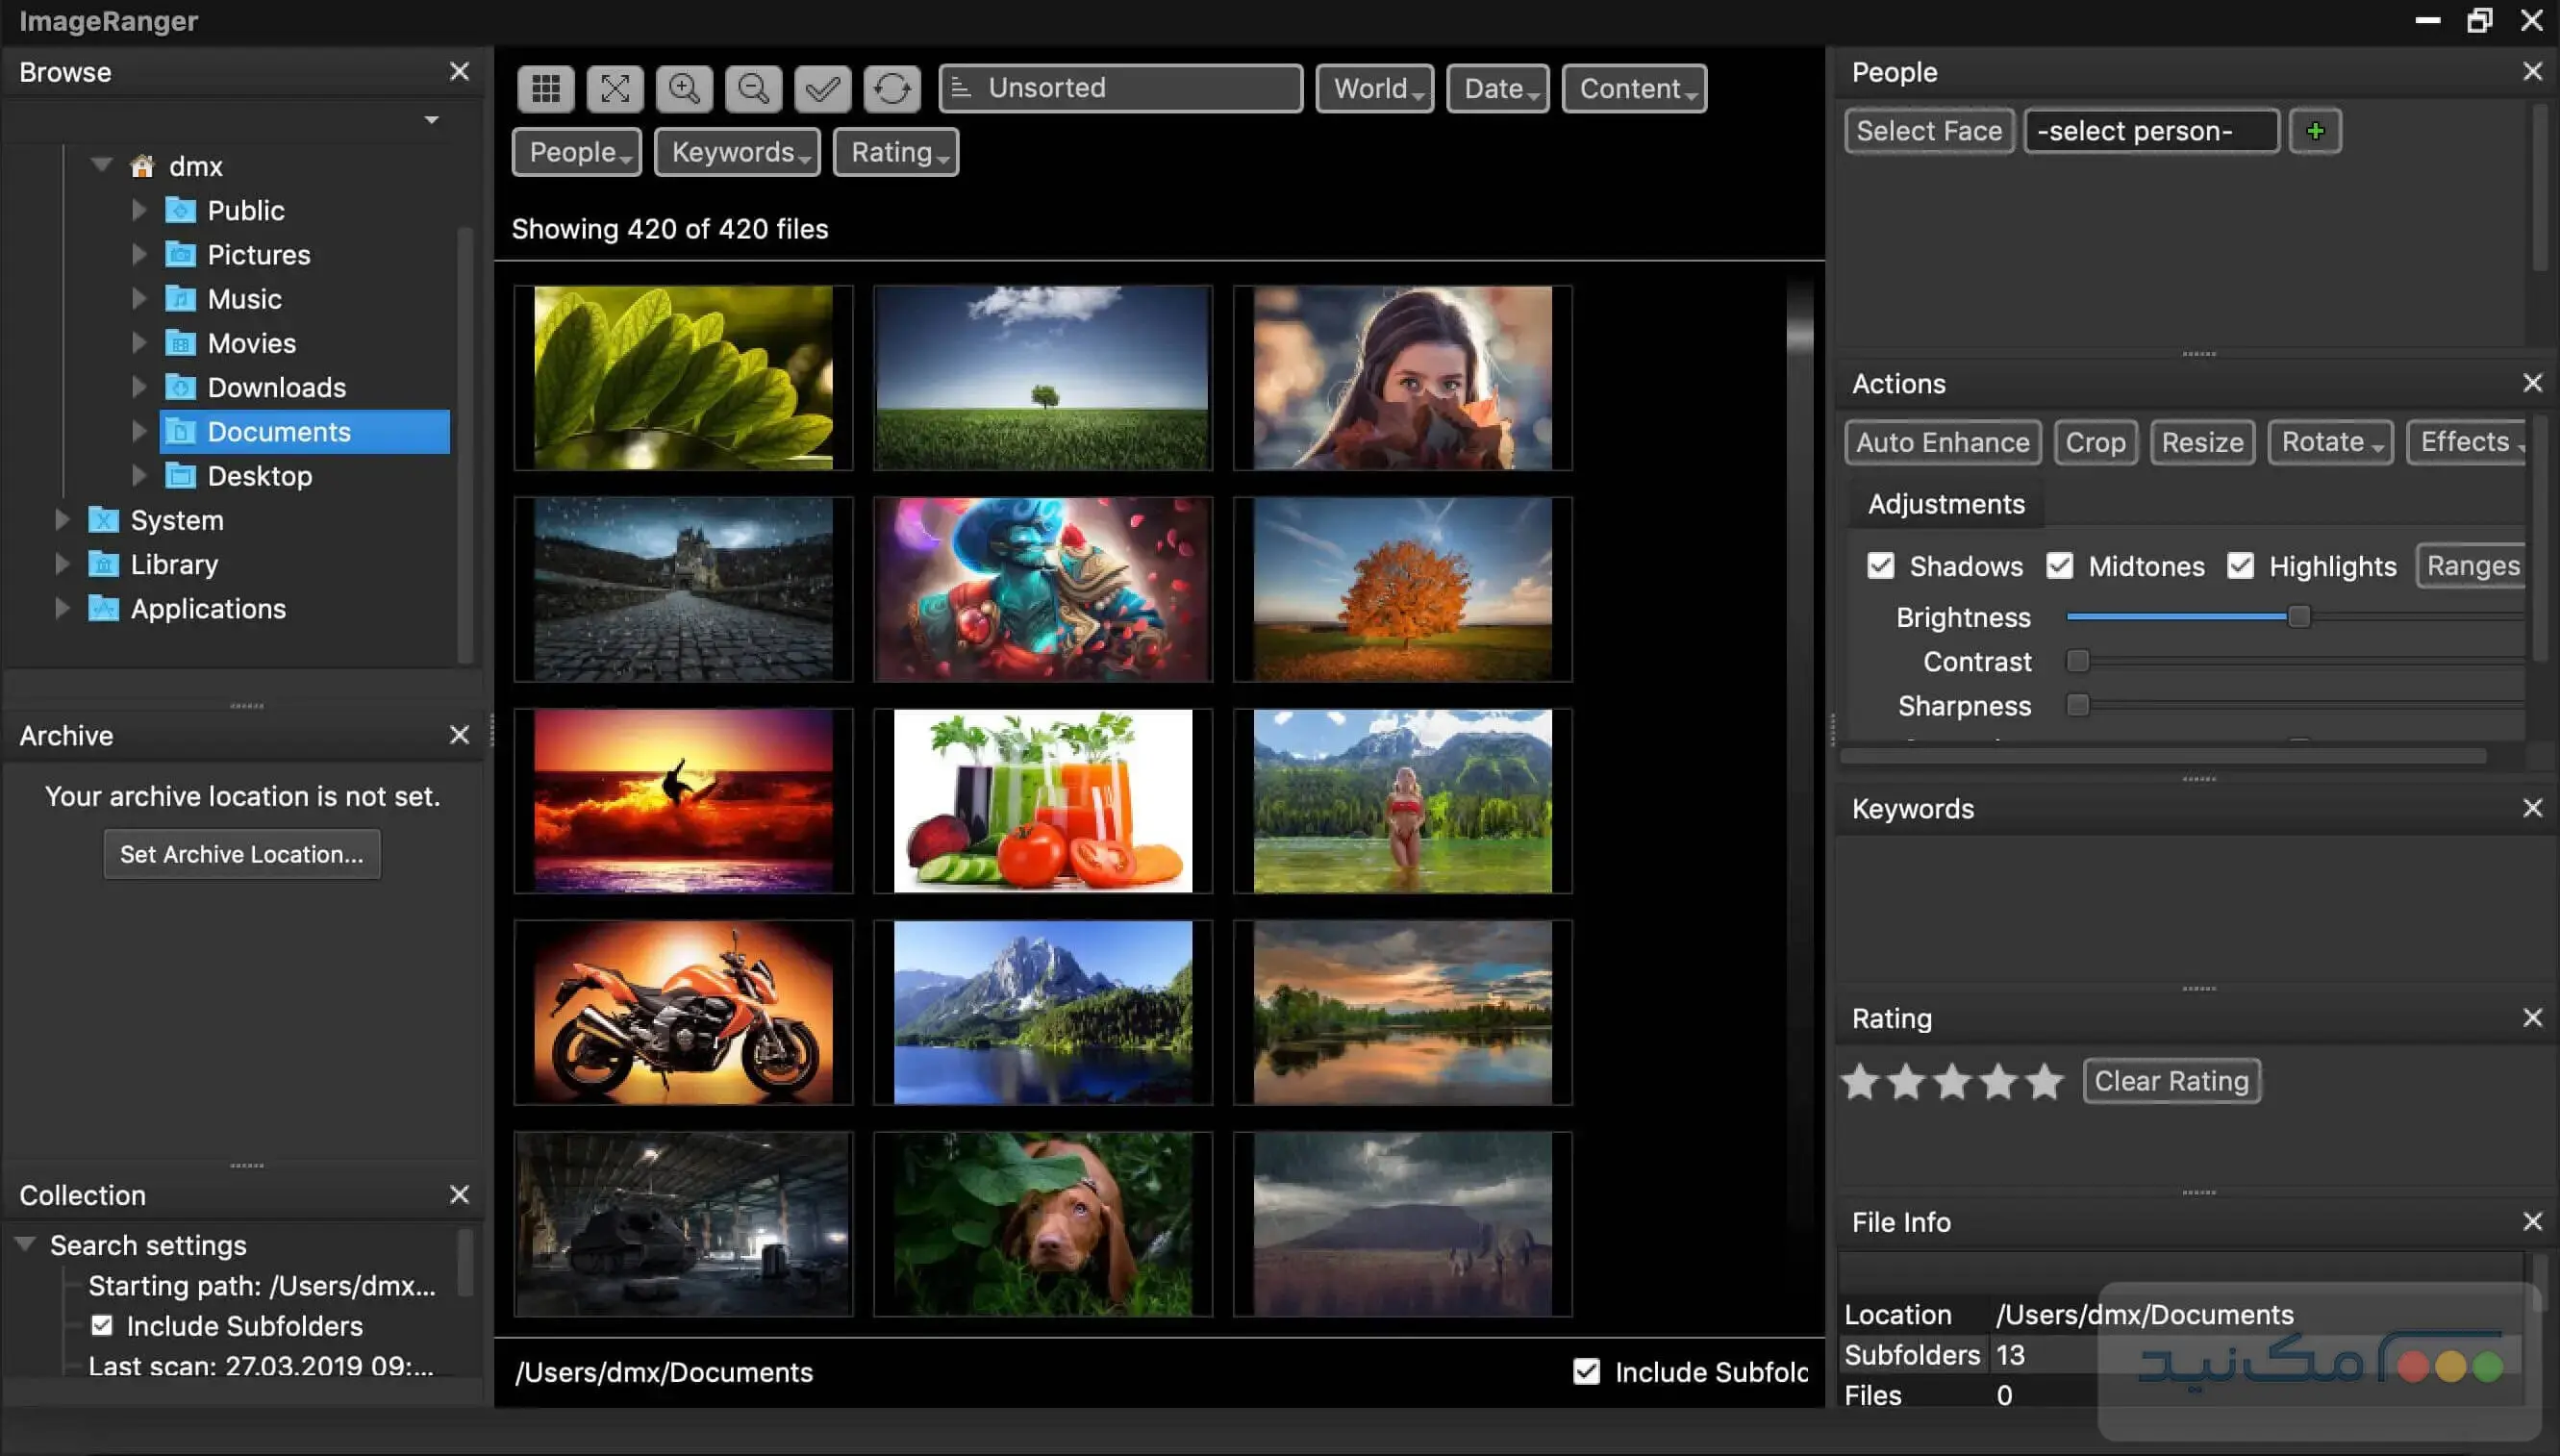Uncheck Include Subfolders at the bottom

(x=1586, y=1371)
